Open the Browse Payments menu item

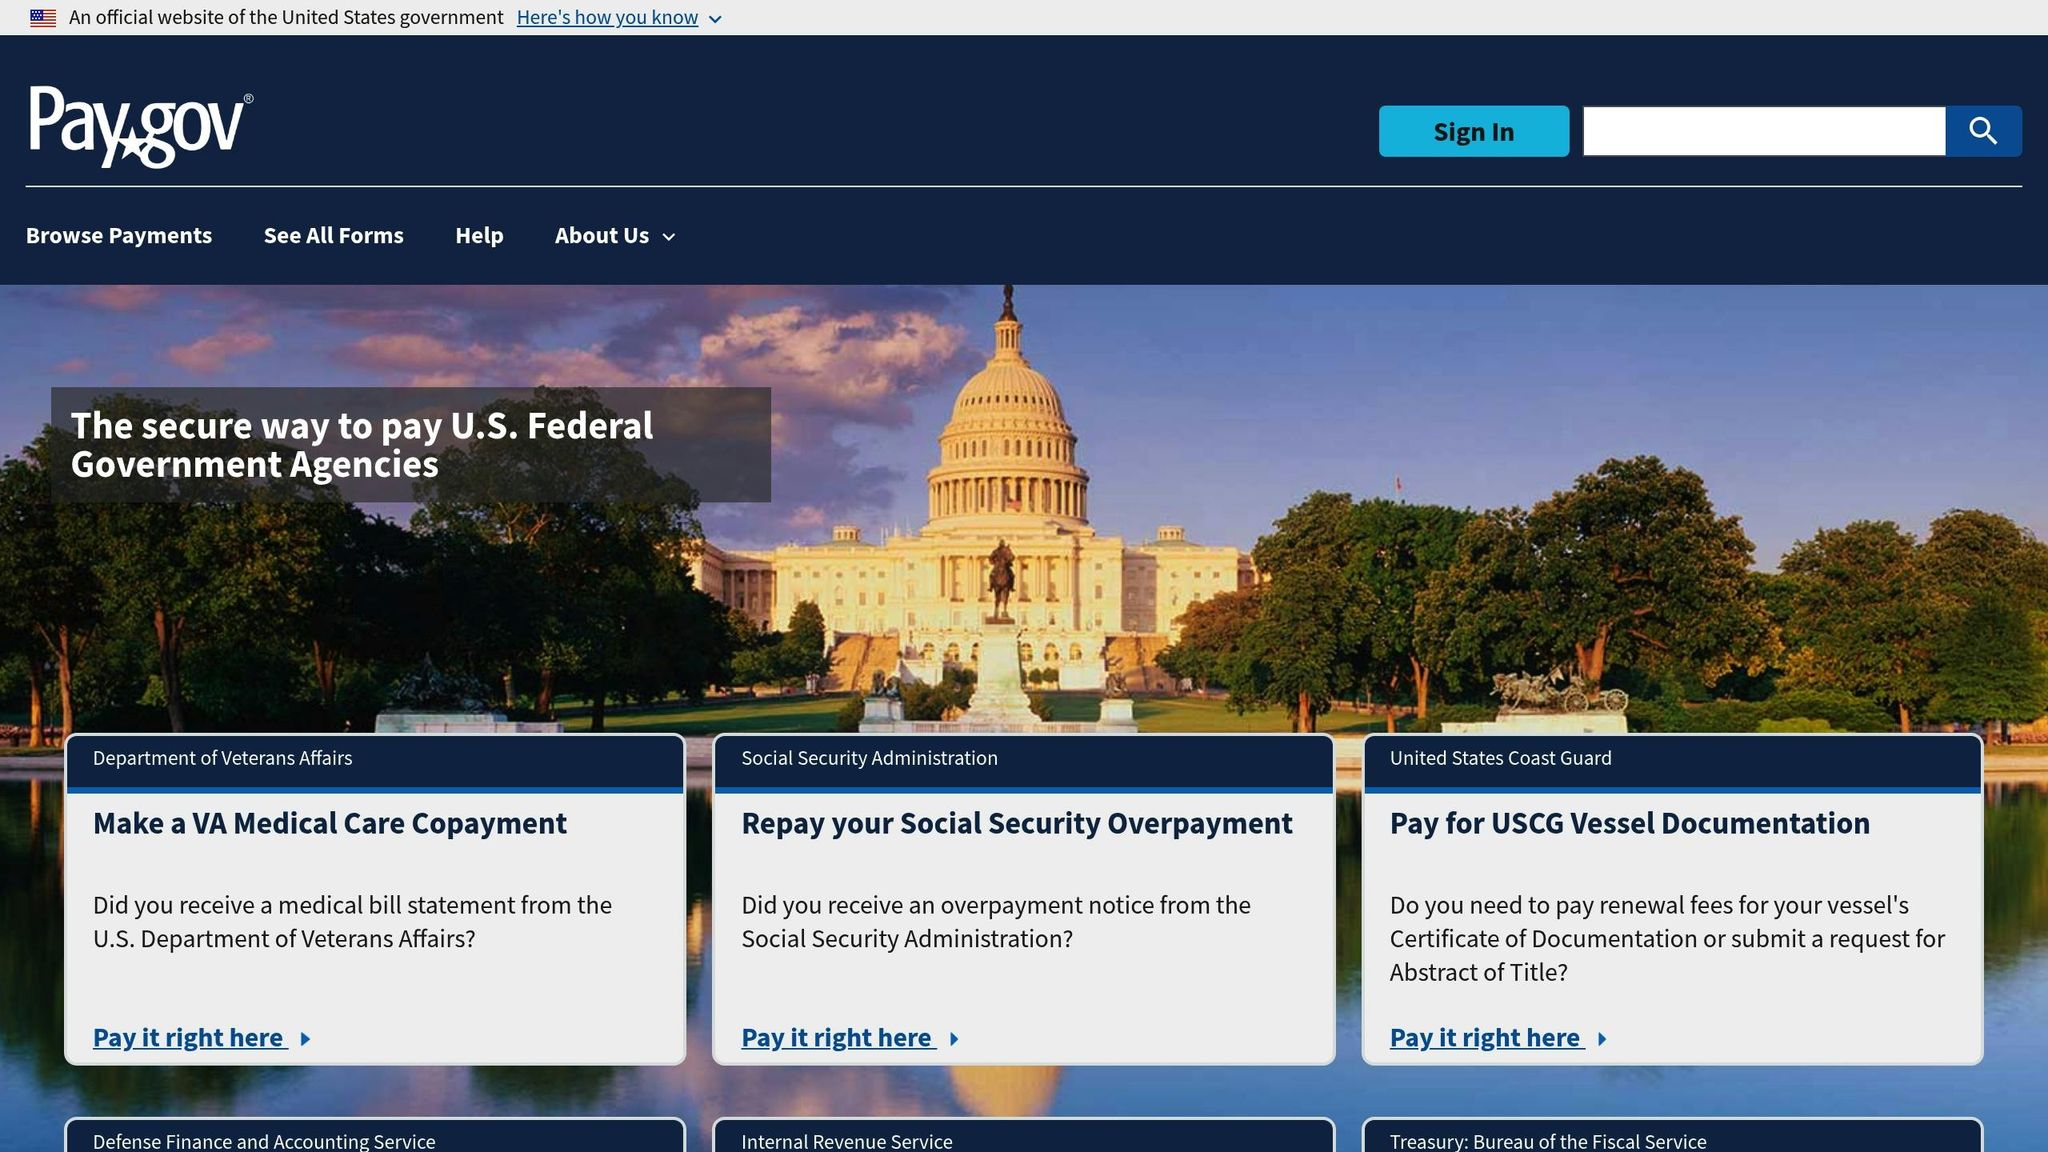[x=119, y=235]
